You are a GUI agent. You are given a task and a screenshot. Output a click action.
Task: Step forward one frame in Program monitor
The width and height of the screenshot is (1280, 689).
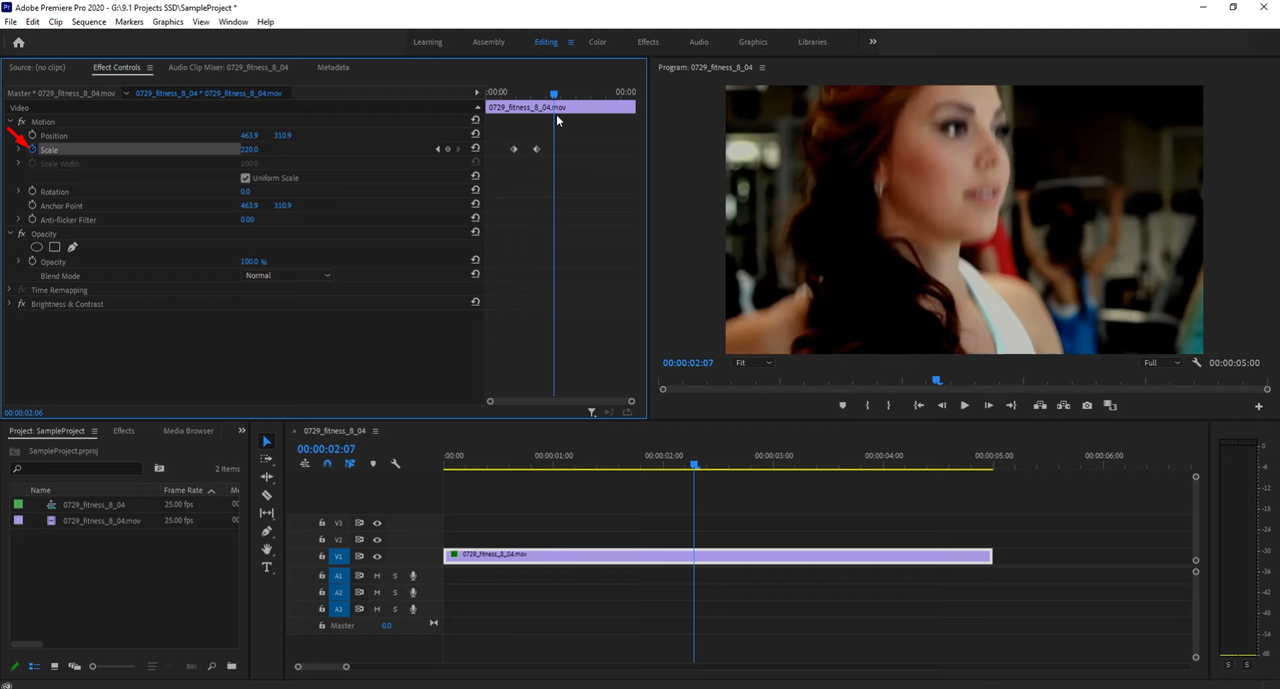pos(988,405)
